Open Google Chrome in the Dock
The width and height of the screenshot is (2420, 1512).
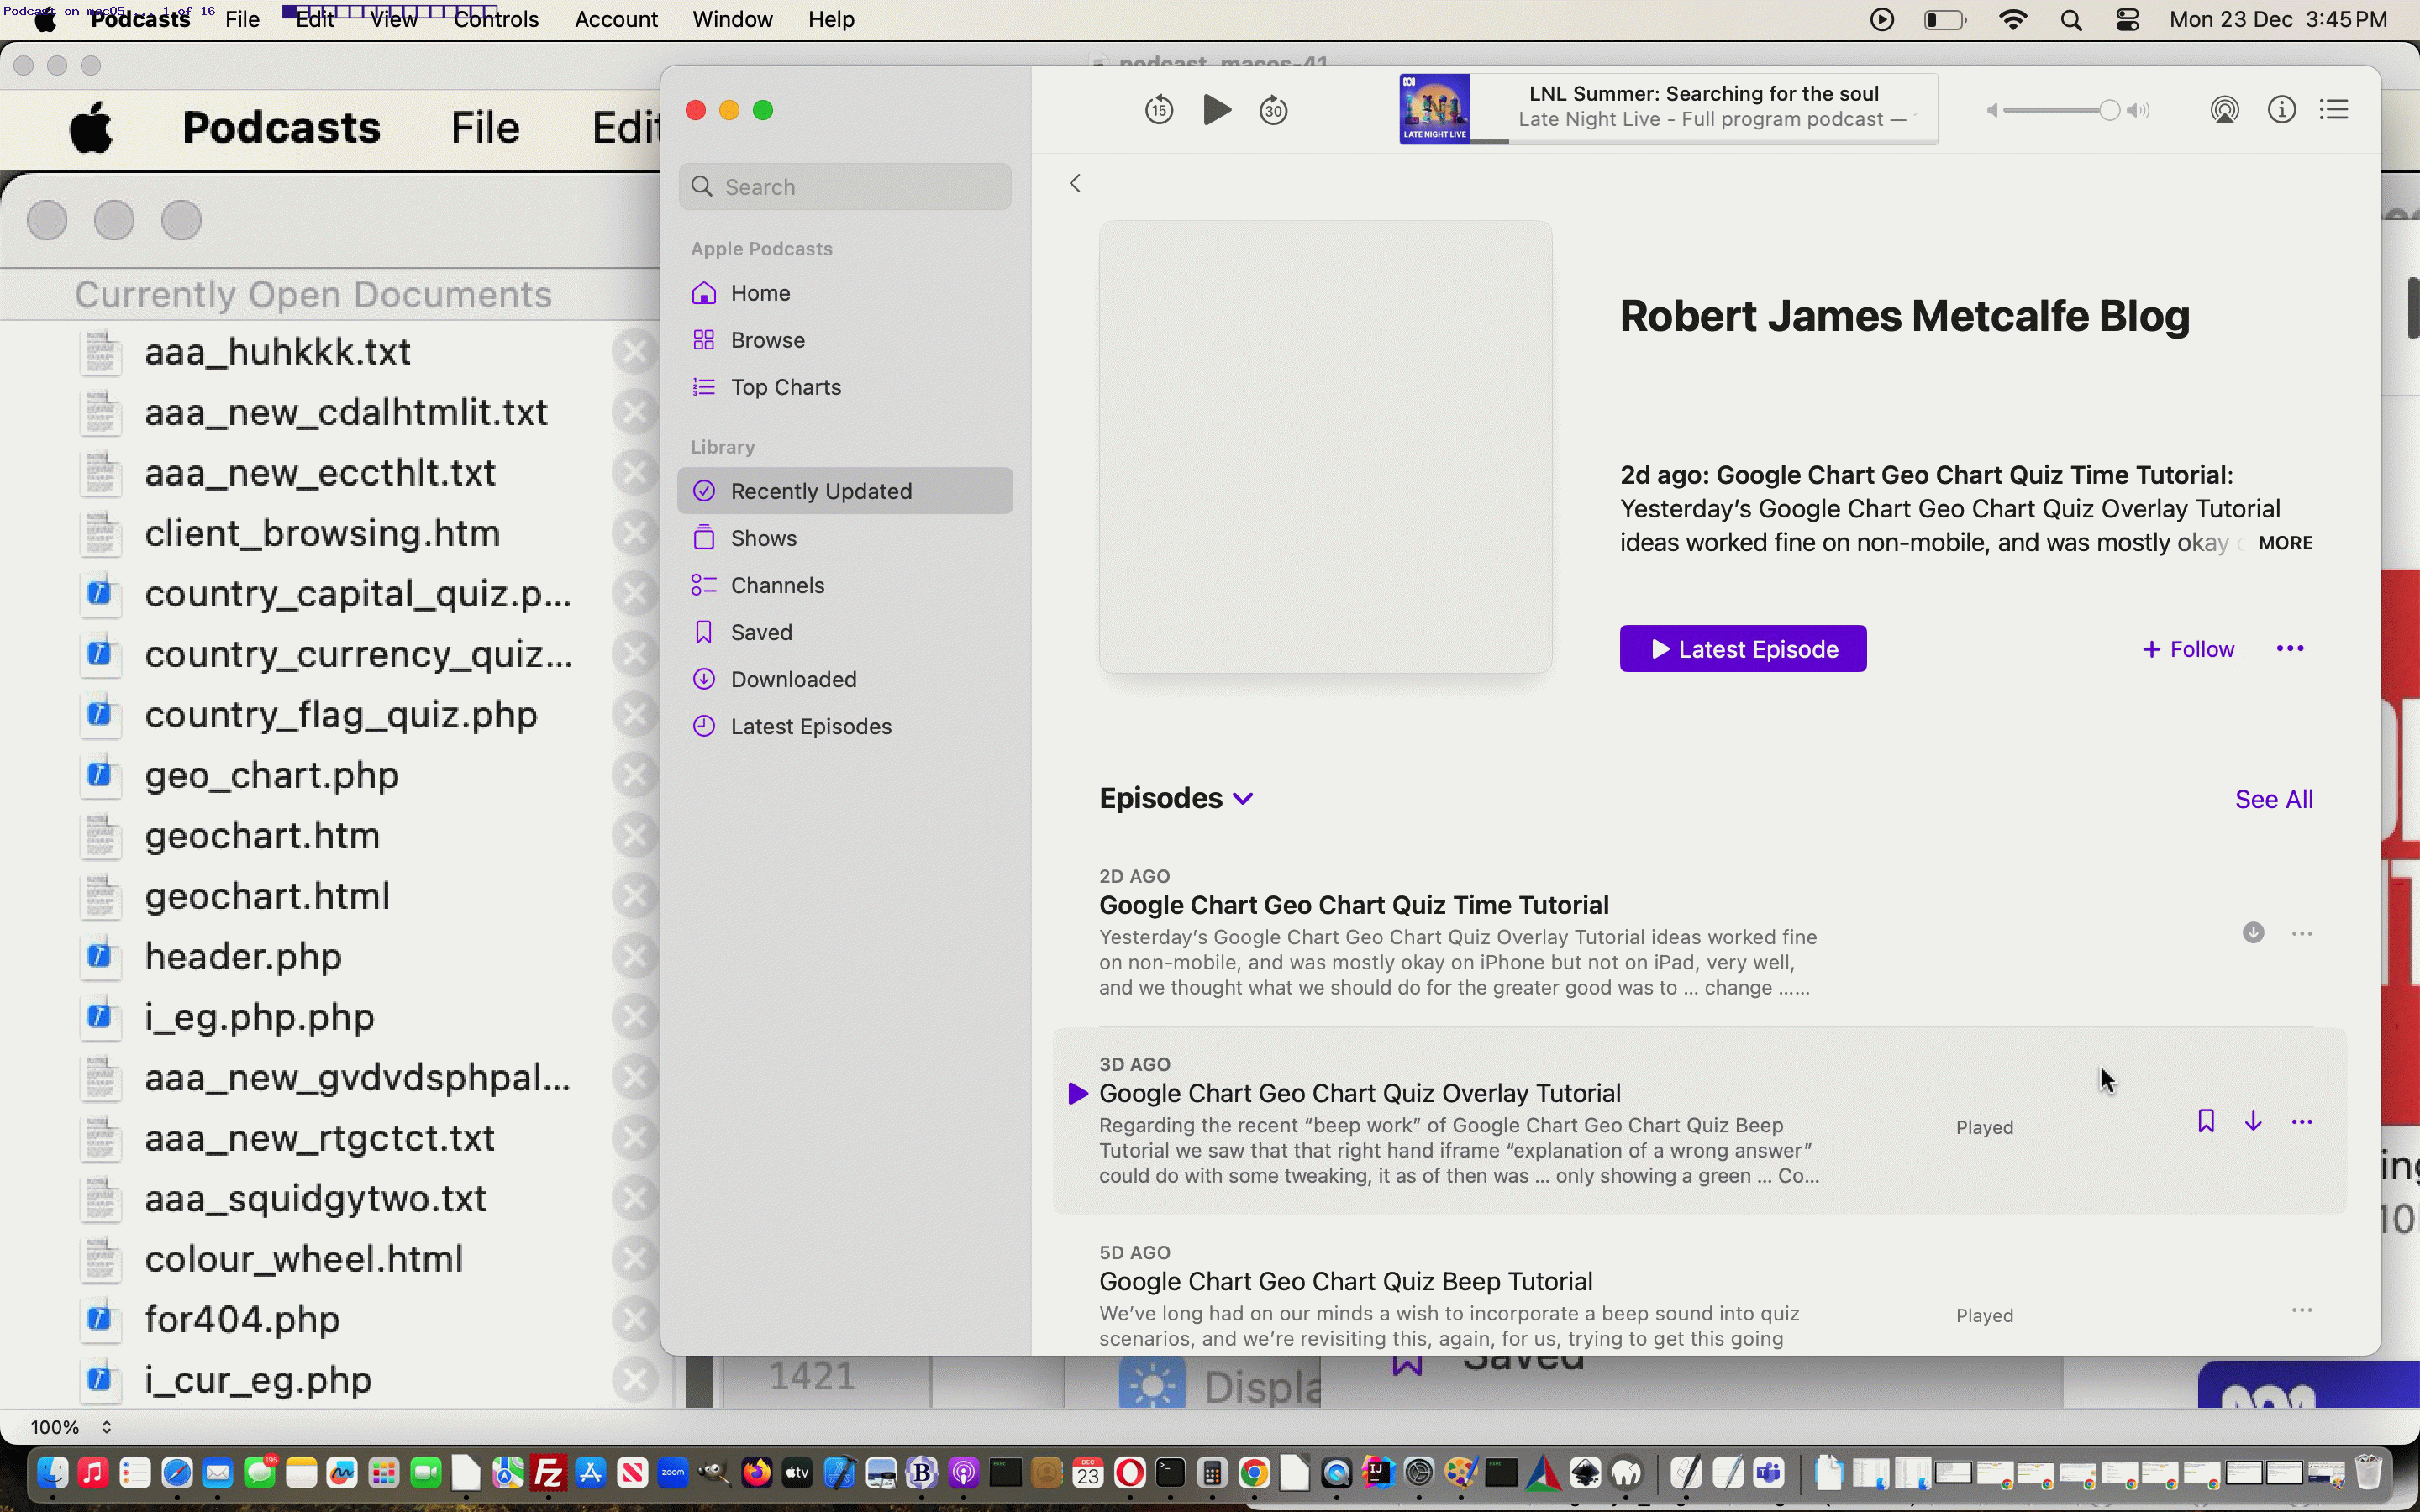[1253, 1473]
